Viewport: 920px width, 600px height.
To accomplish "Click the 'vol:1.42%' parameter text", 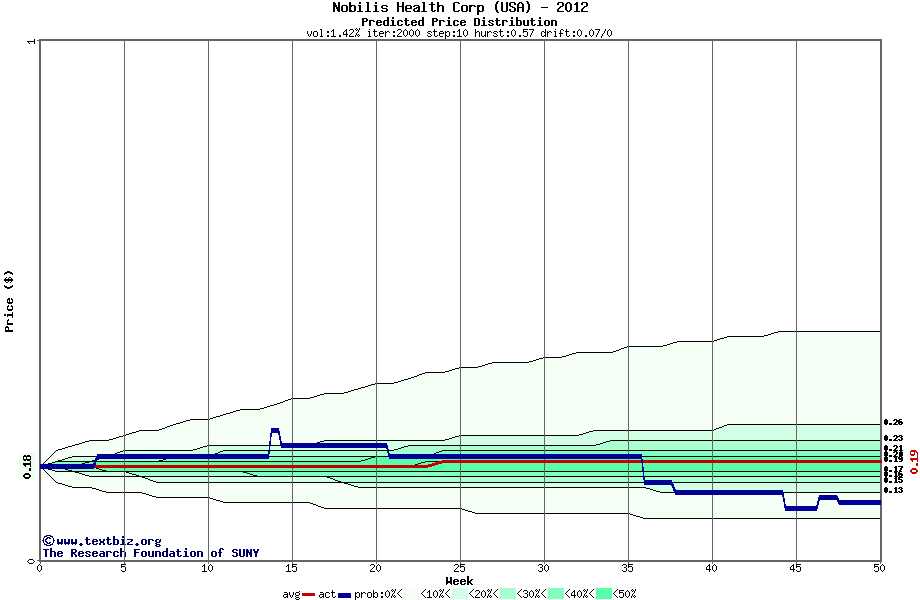I will click(x=333, y=33).
